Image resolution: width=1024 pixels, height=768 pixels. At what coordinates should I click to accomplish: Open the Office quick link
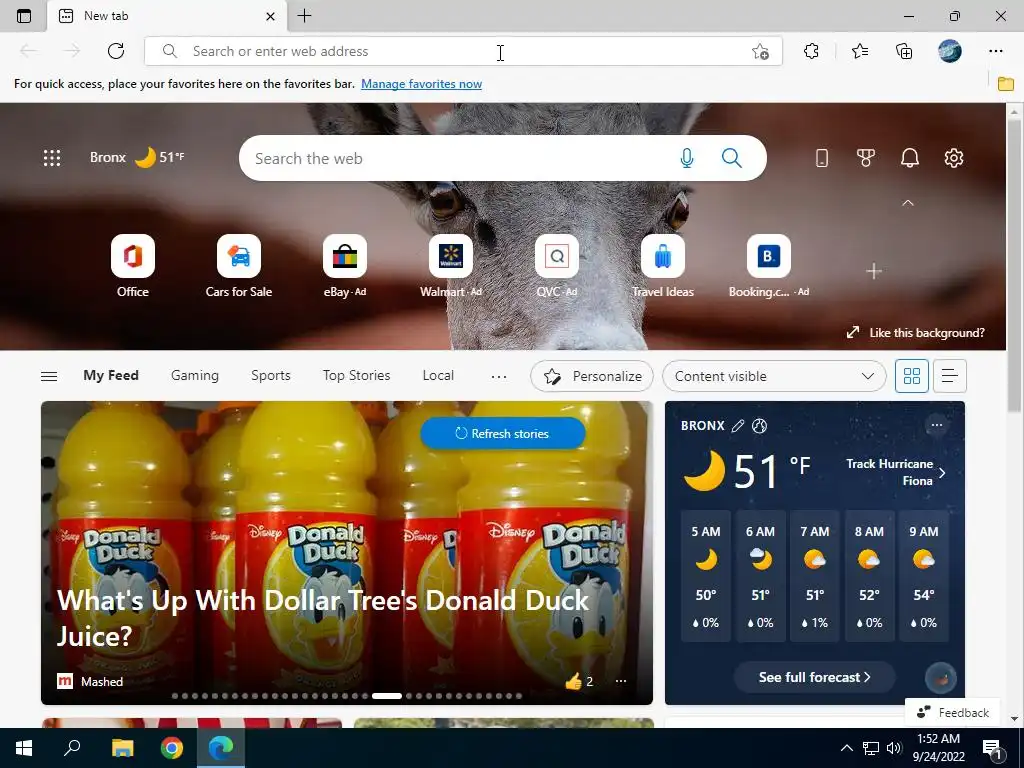pyautogui.click(x=133, y=266)
